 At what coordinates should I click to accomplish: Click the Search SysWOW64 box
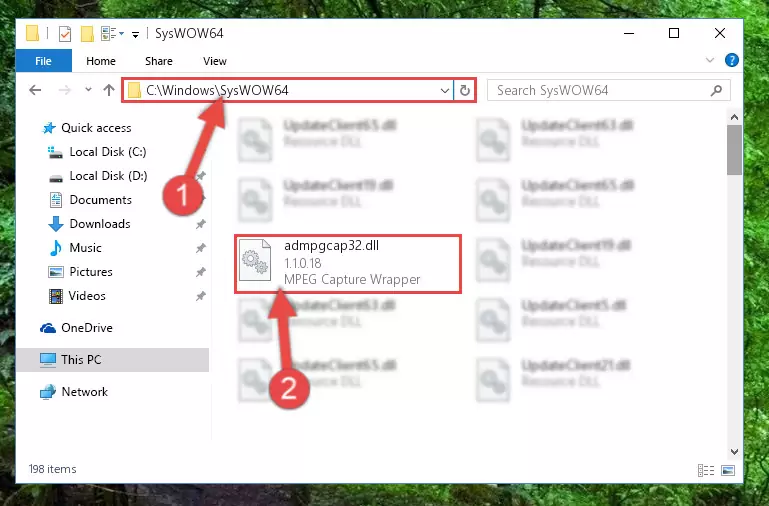click(x=608, y=90)
